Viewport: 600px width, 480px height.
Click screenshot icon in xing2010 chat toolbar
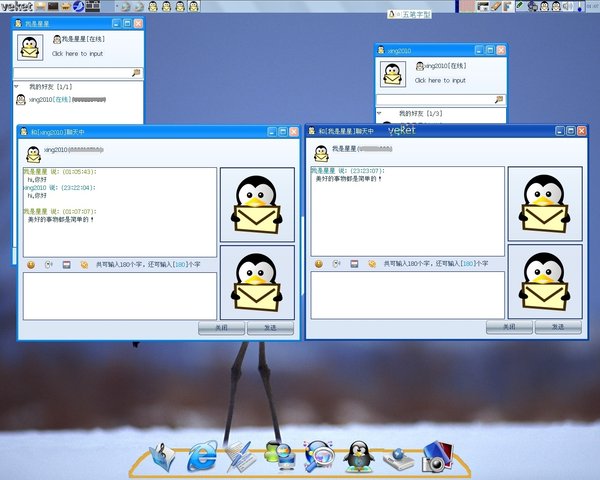[x=66, y=264]
